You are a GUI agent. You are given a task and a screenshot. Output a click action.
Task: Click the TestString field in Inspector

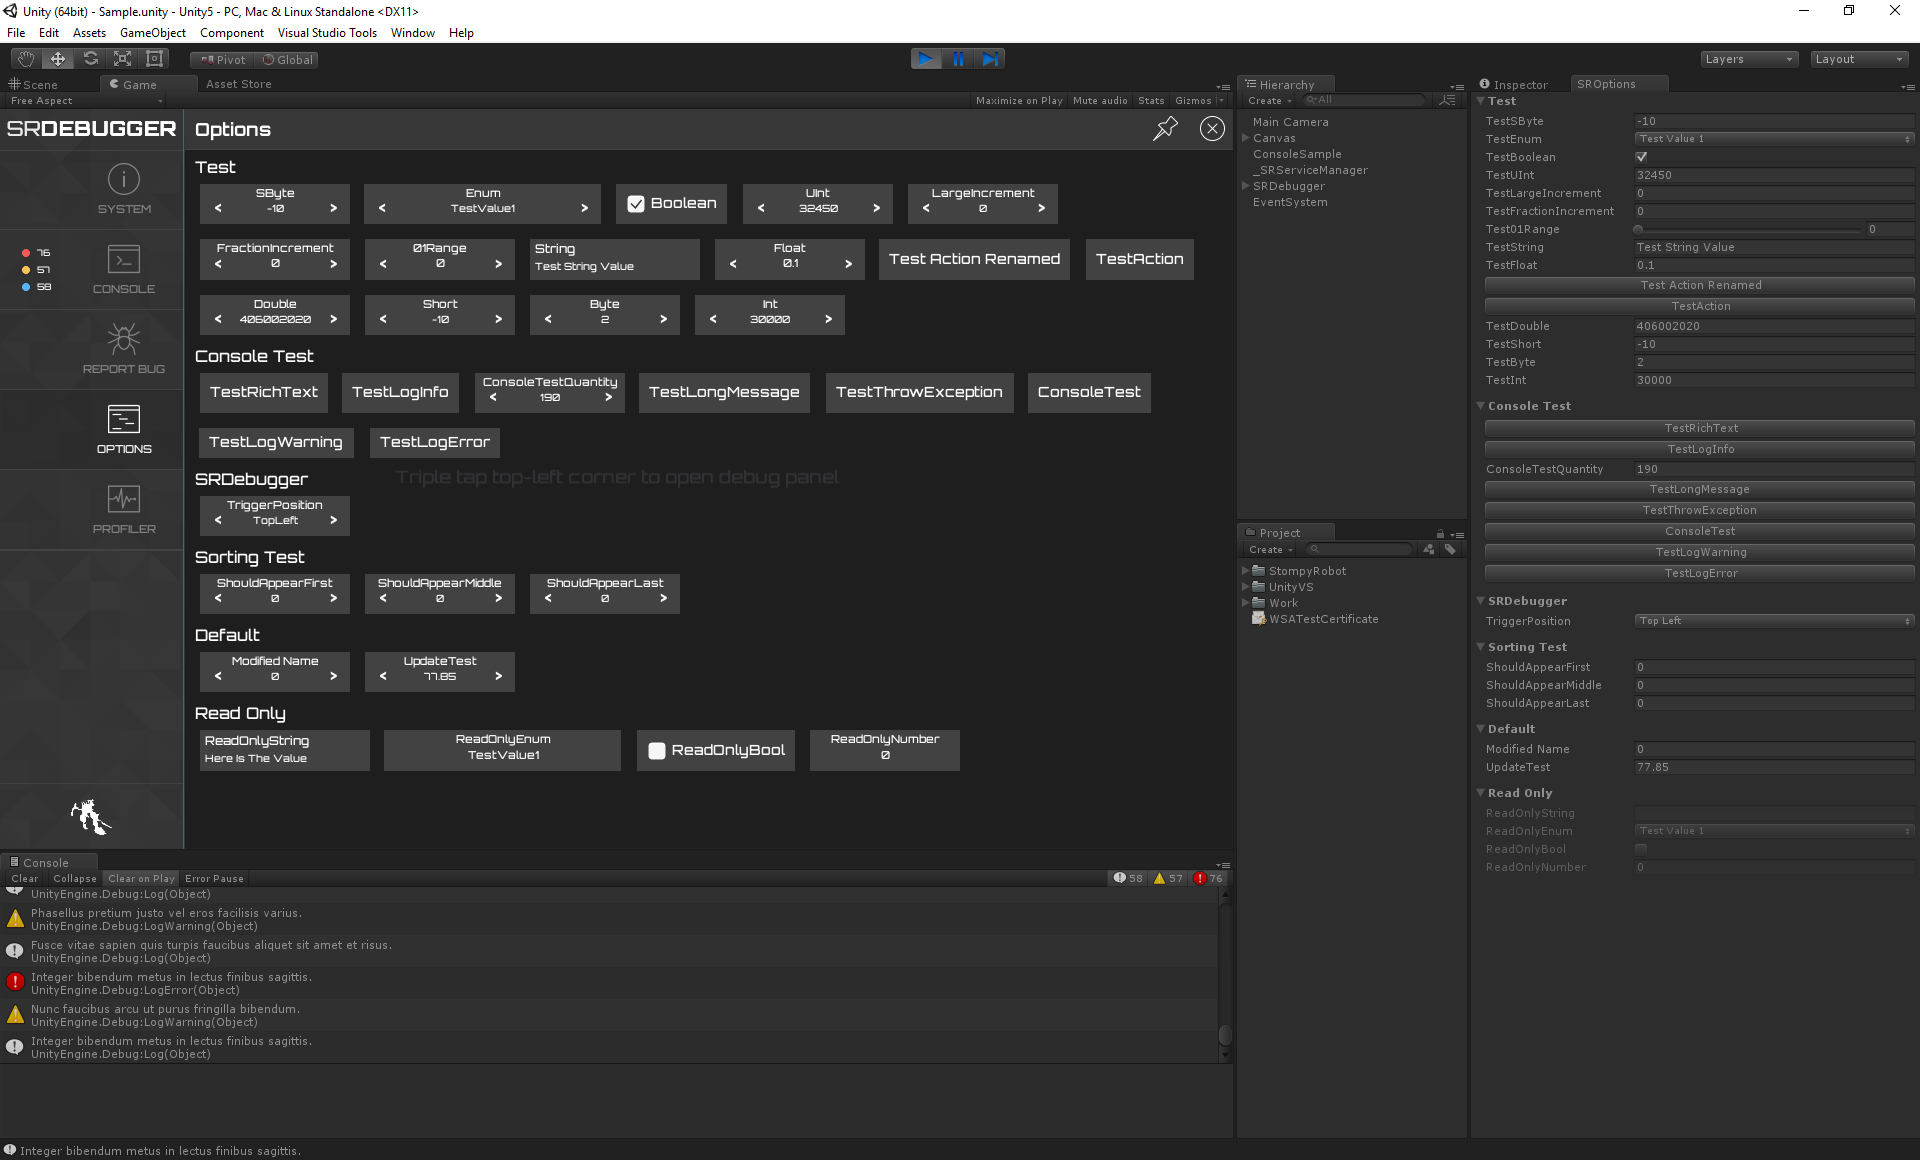click(x=1774, y=247)
